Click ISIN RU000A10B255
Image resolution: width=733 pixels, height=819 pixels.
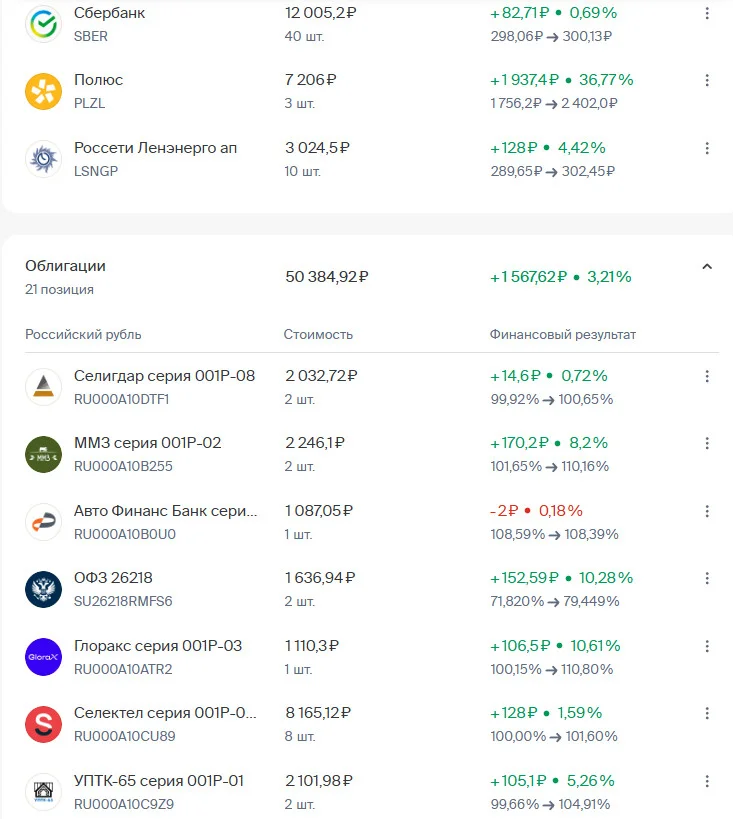click(123, 466)
